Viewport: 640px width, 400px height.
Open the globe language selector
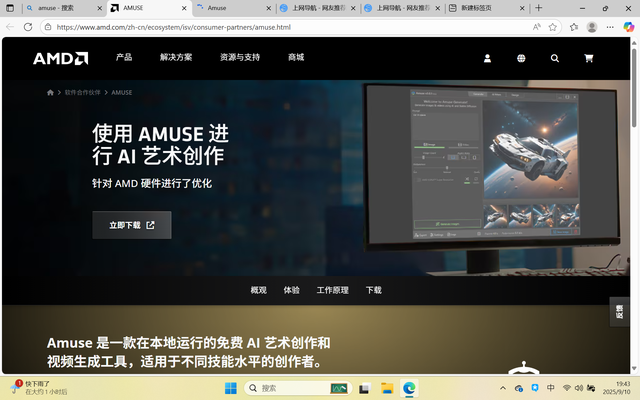tap(521, 58)
